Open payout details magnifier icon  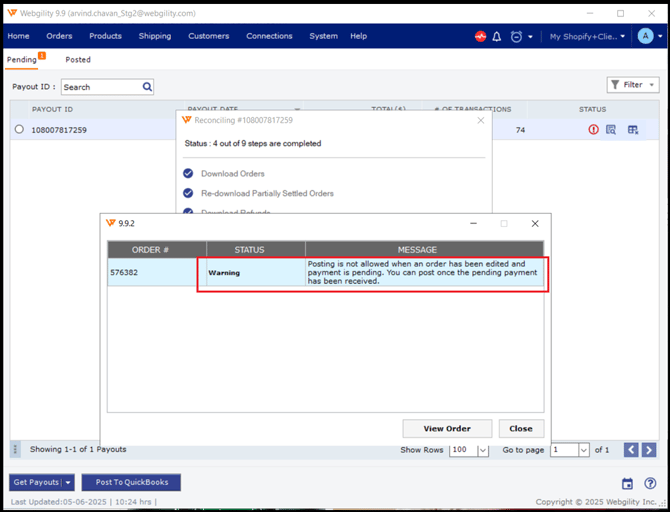[x=611, y=130]
